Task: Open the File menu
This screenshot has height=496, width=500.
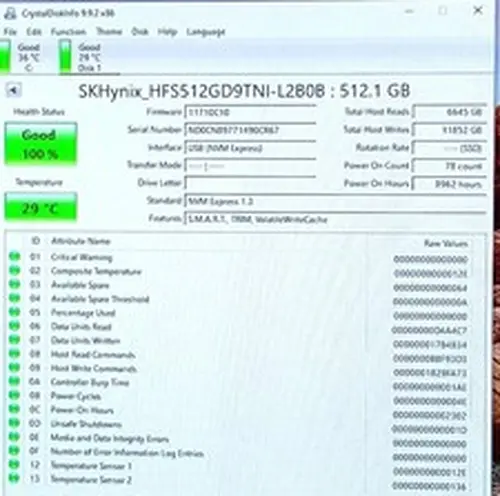Action: (x=10, y=32)
